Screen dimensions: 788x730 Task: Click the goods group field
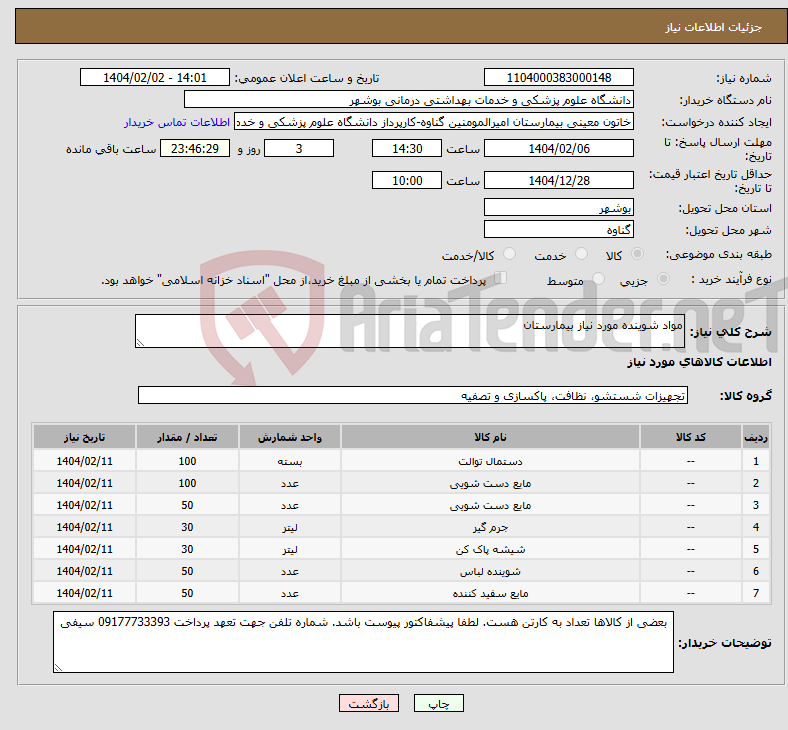(x=413, y=395)
